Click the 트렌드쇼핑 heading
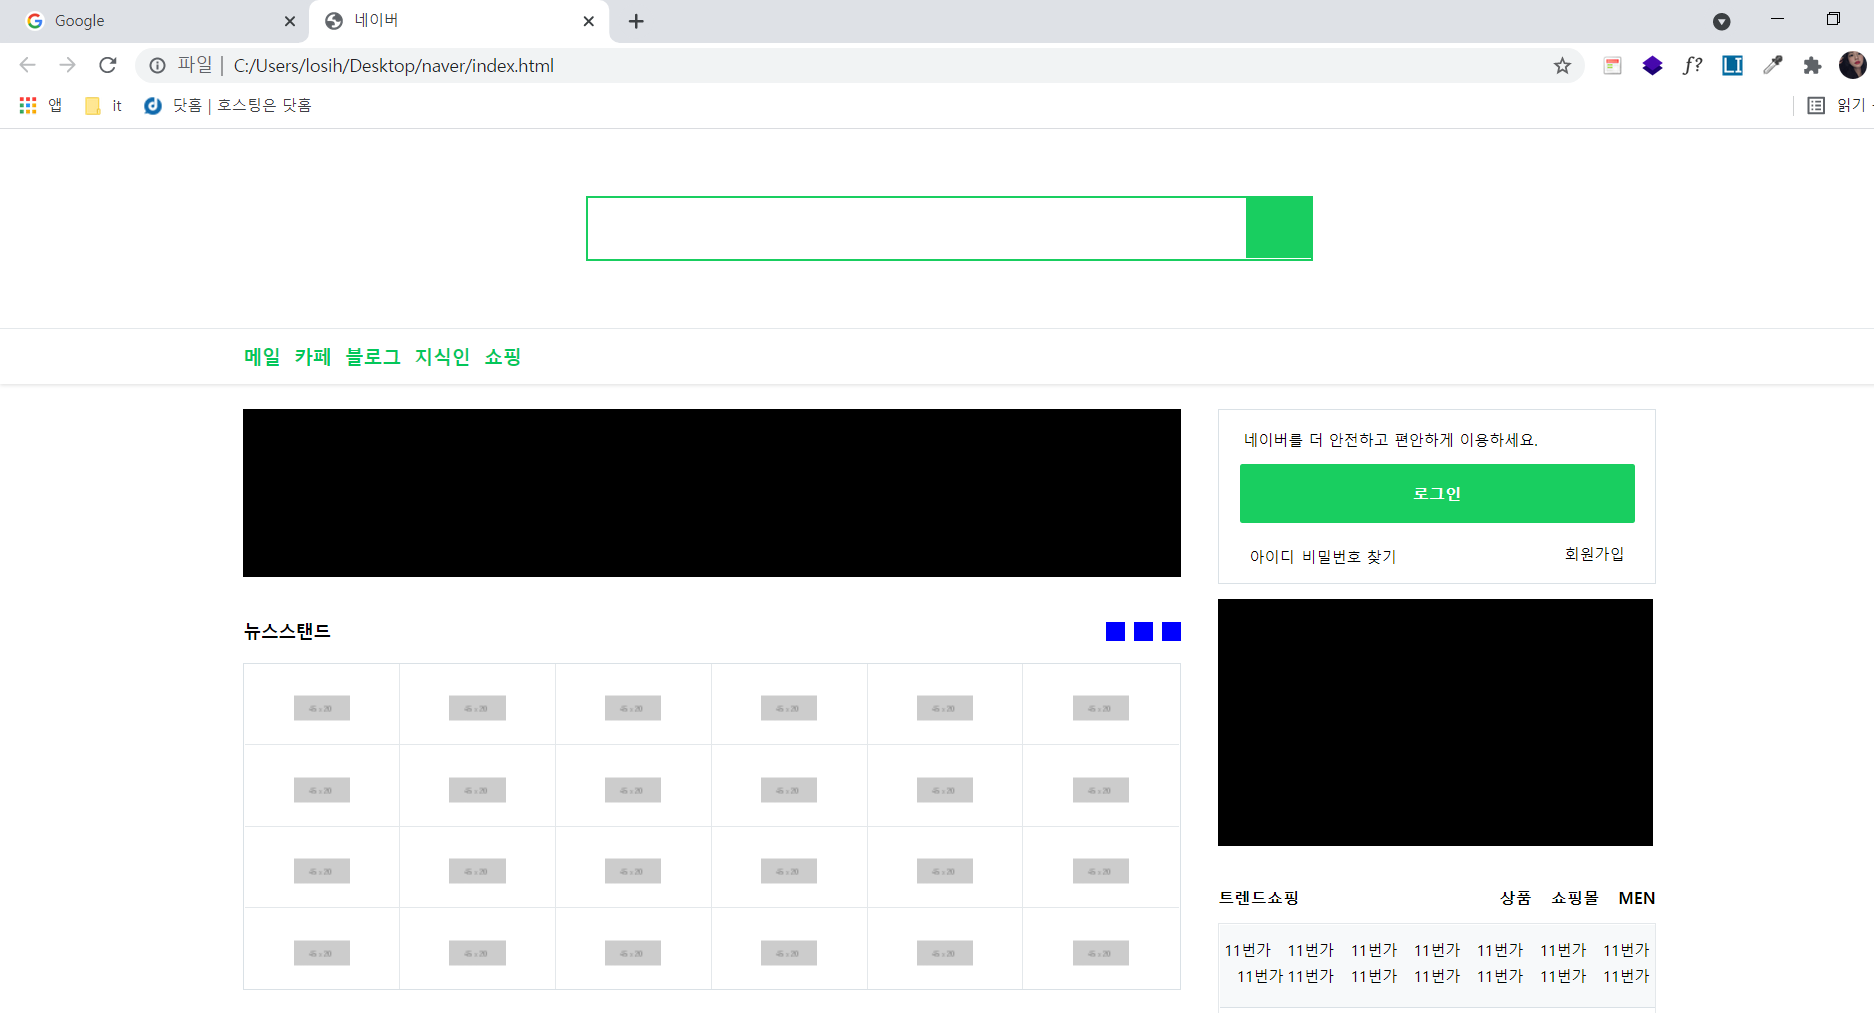This screenshot has width=1874, height=1013. click(1258, 898)
